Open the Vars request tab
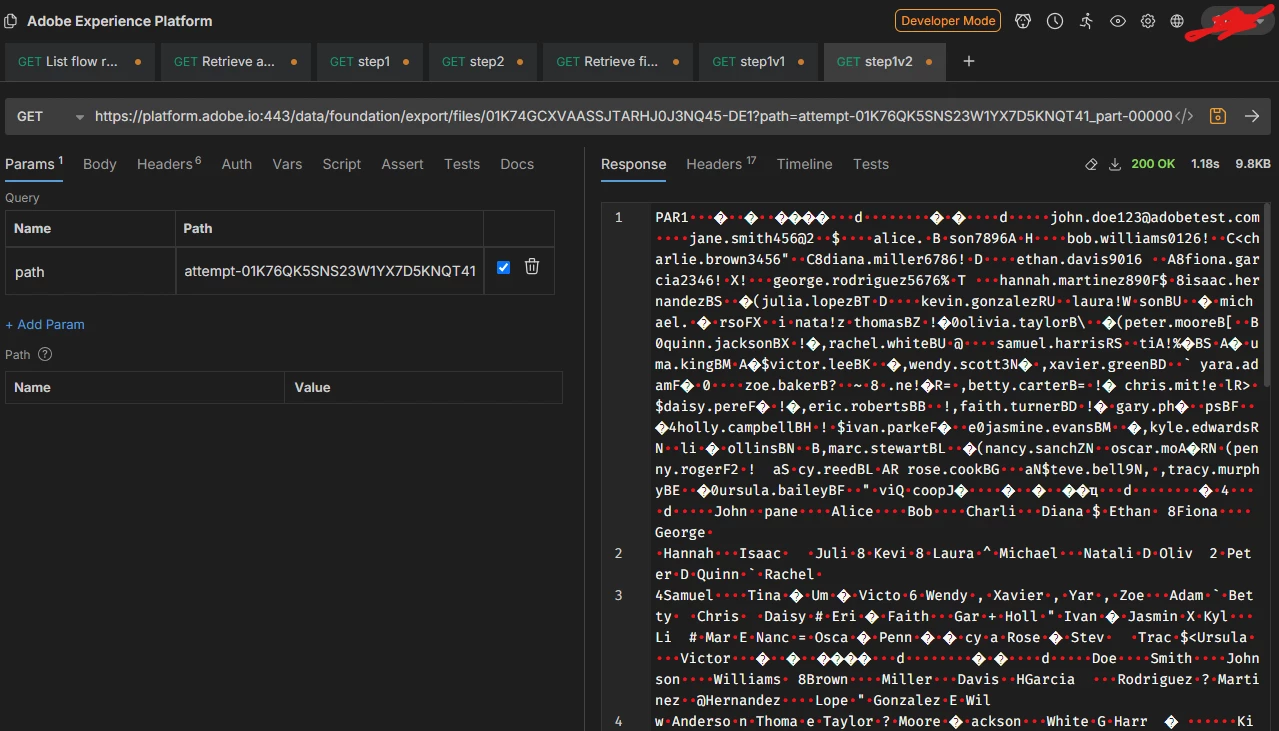This screenshot has height=731, width=1279. pyautogui.click(x=287, y=164)
